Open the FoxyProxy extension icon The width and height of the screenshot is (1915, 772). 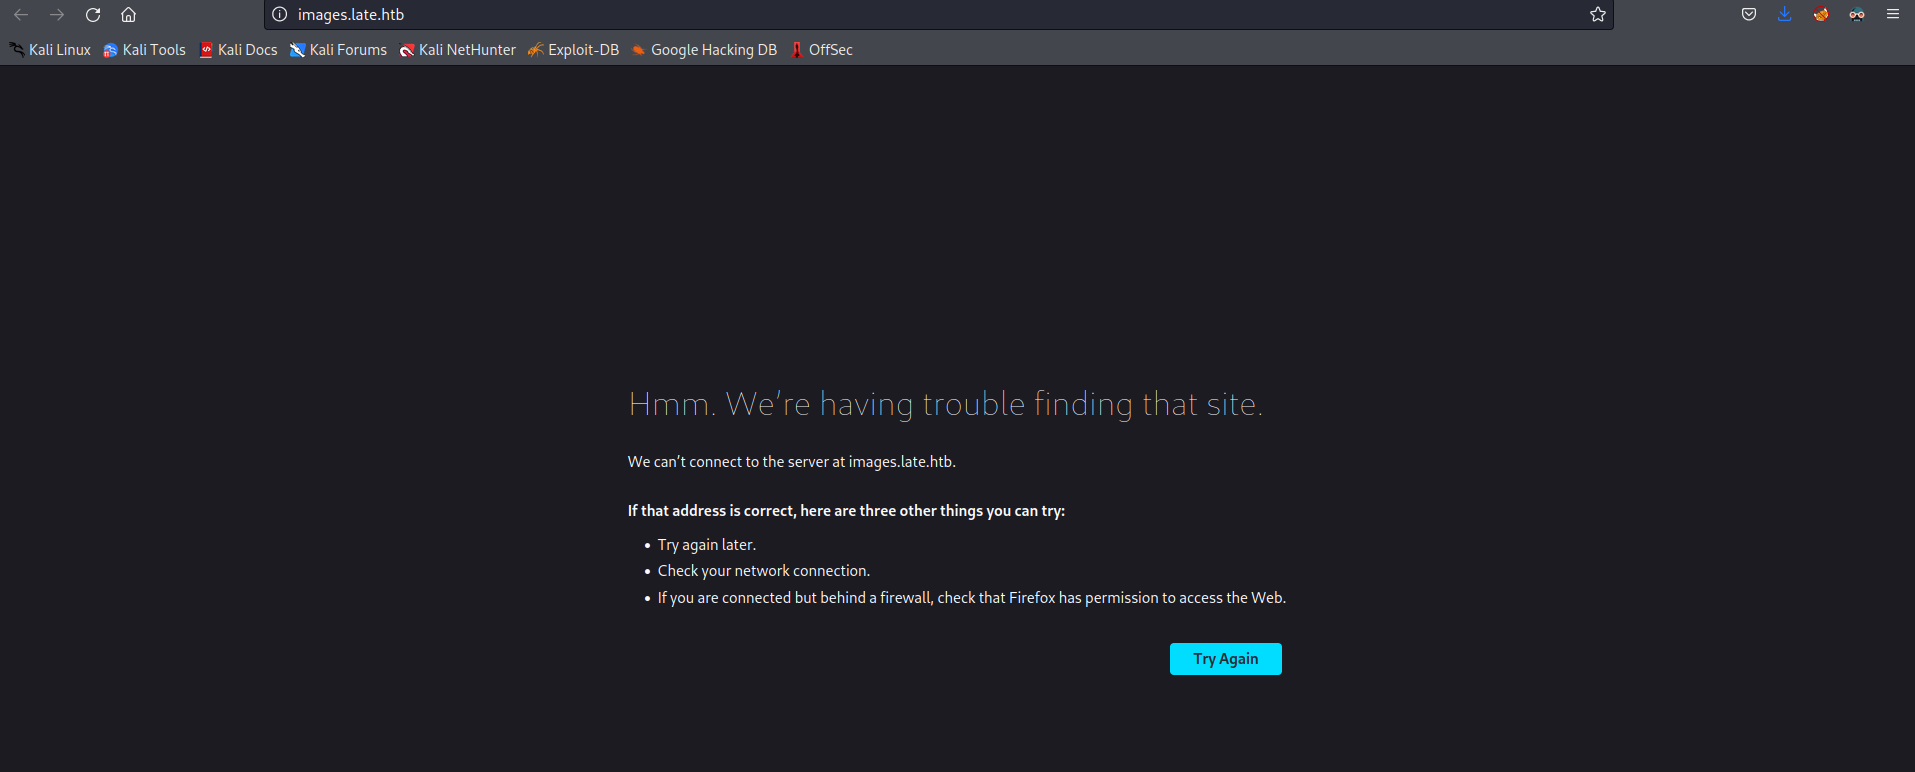click(1820, 15)
